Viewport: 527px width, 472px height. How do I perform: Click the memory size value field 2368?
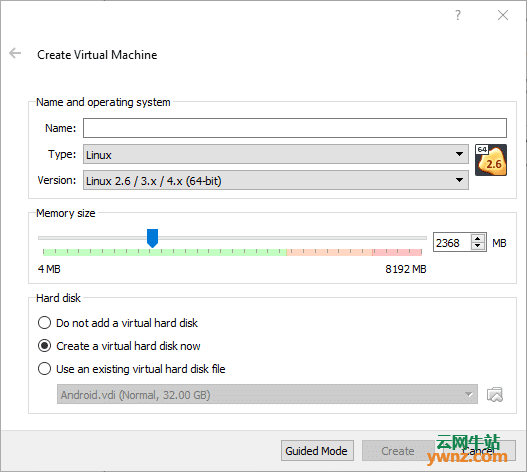pyautogui.click(x=452, y=243)
